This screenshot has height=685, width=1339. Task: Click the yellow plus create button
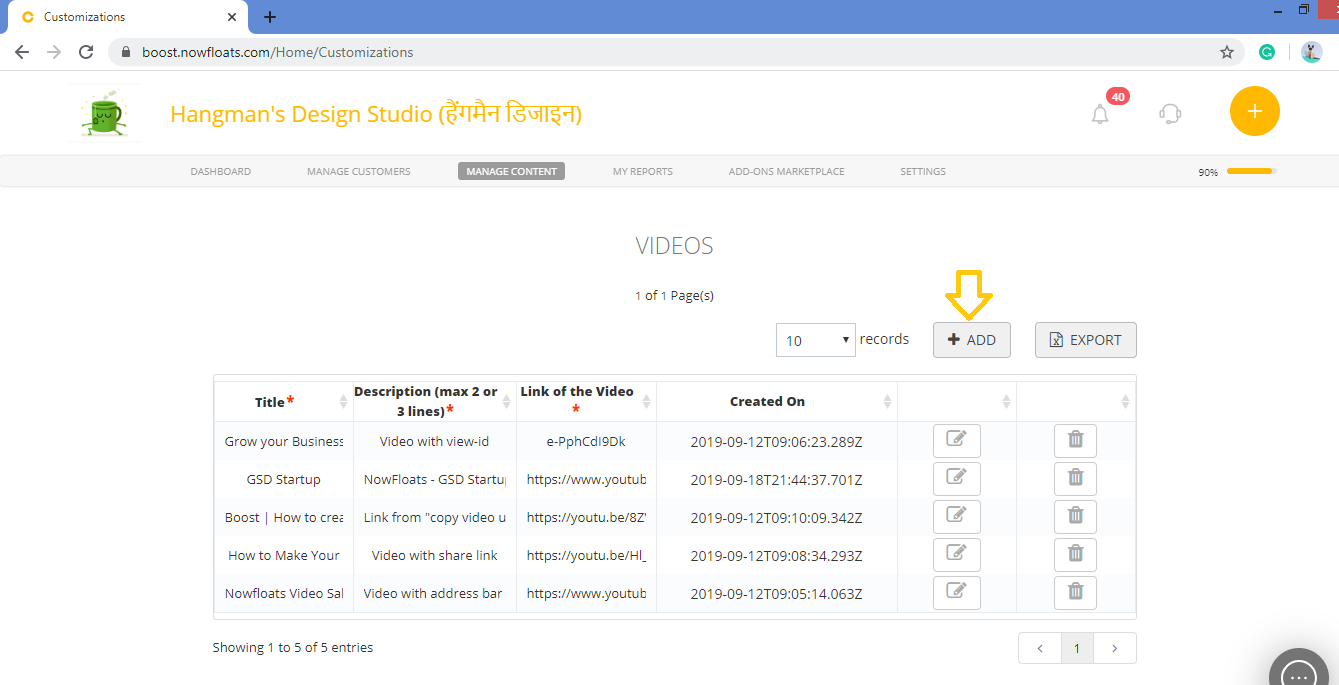tap(1255, 111)
